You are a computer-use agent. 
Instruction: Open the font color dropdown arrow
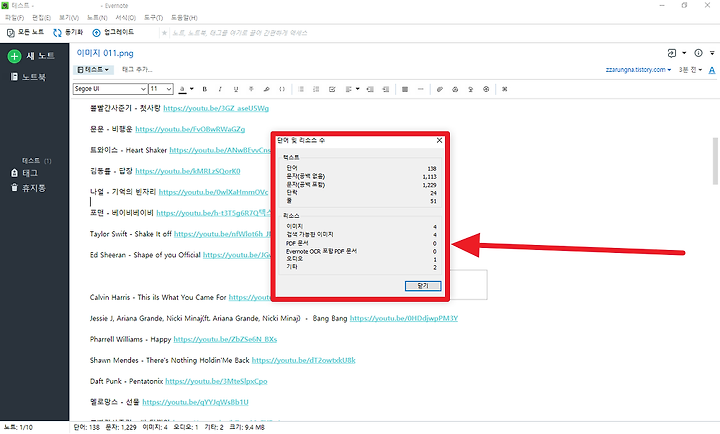coord(192,89)
